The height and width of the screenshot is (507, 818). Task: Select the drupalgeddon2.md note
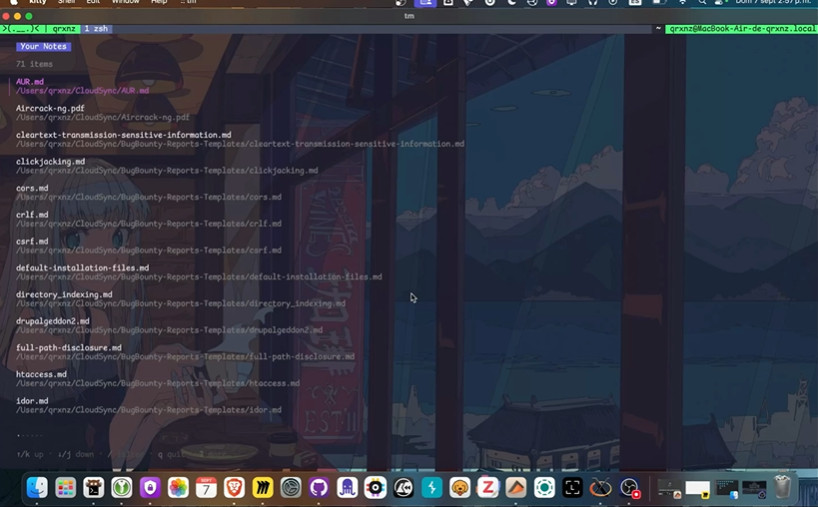tap(53, 321)
